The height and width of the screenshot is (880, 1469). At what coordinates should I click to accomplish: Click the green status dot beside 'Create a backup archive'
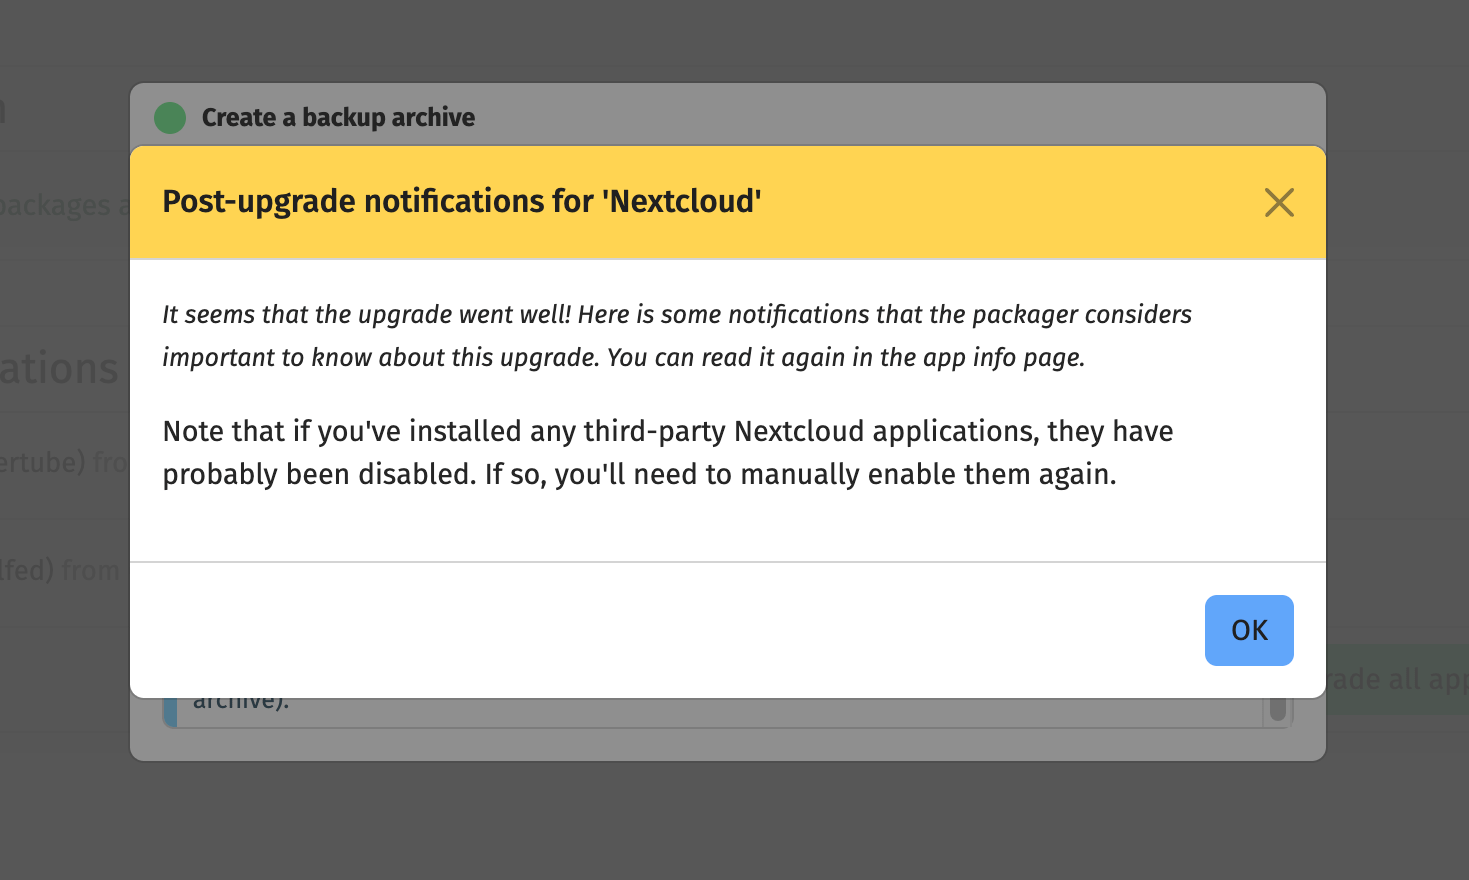tap(170, 117)
